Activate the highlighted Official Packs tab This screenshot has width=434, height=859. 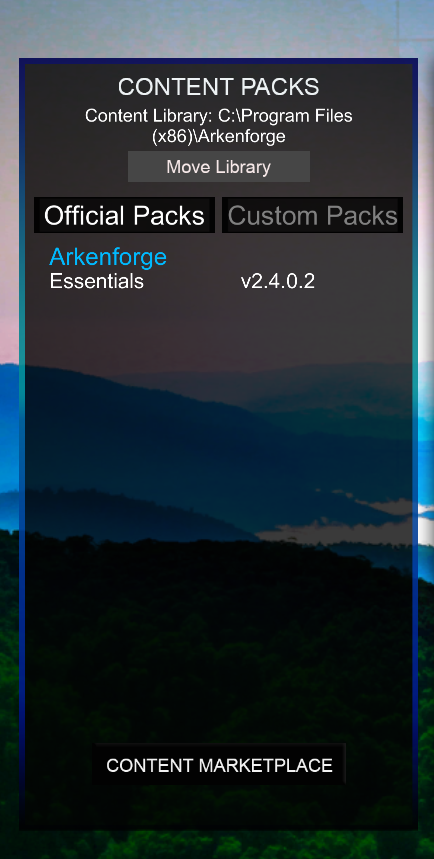124,215
